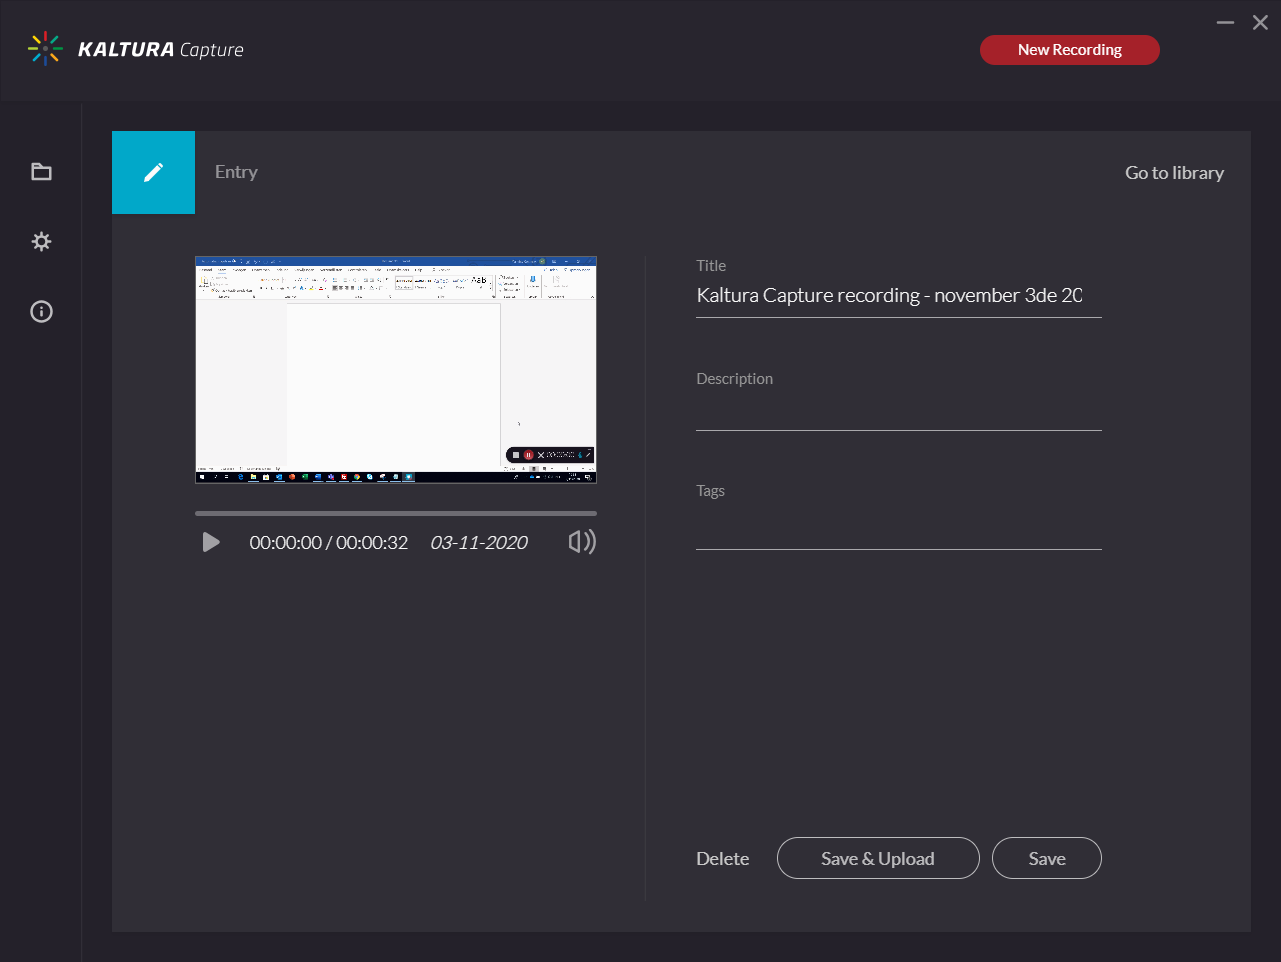
Task: Delete the recording entry
Action: 722,859
